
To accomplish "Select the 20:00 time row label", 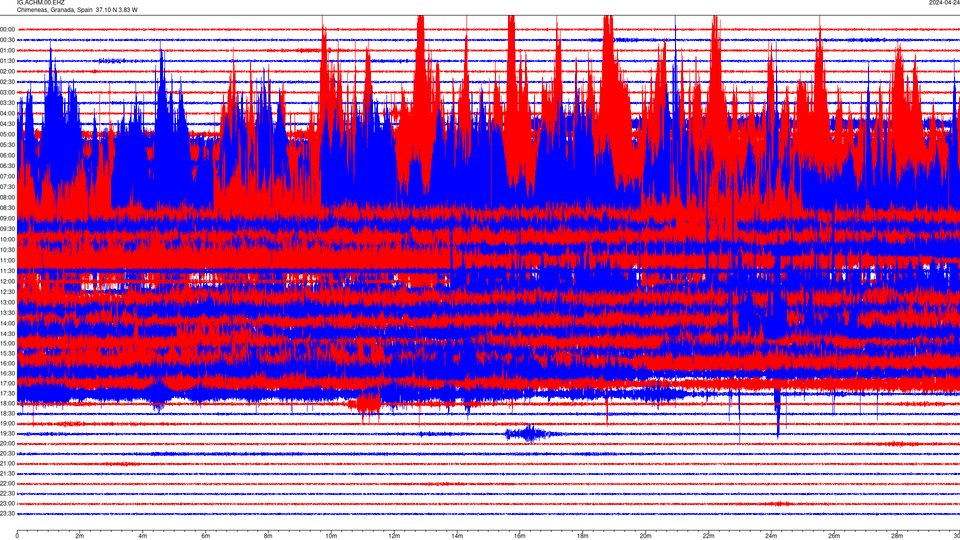I will (x=7, y=443).
